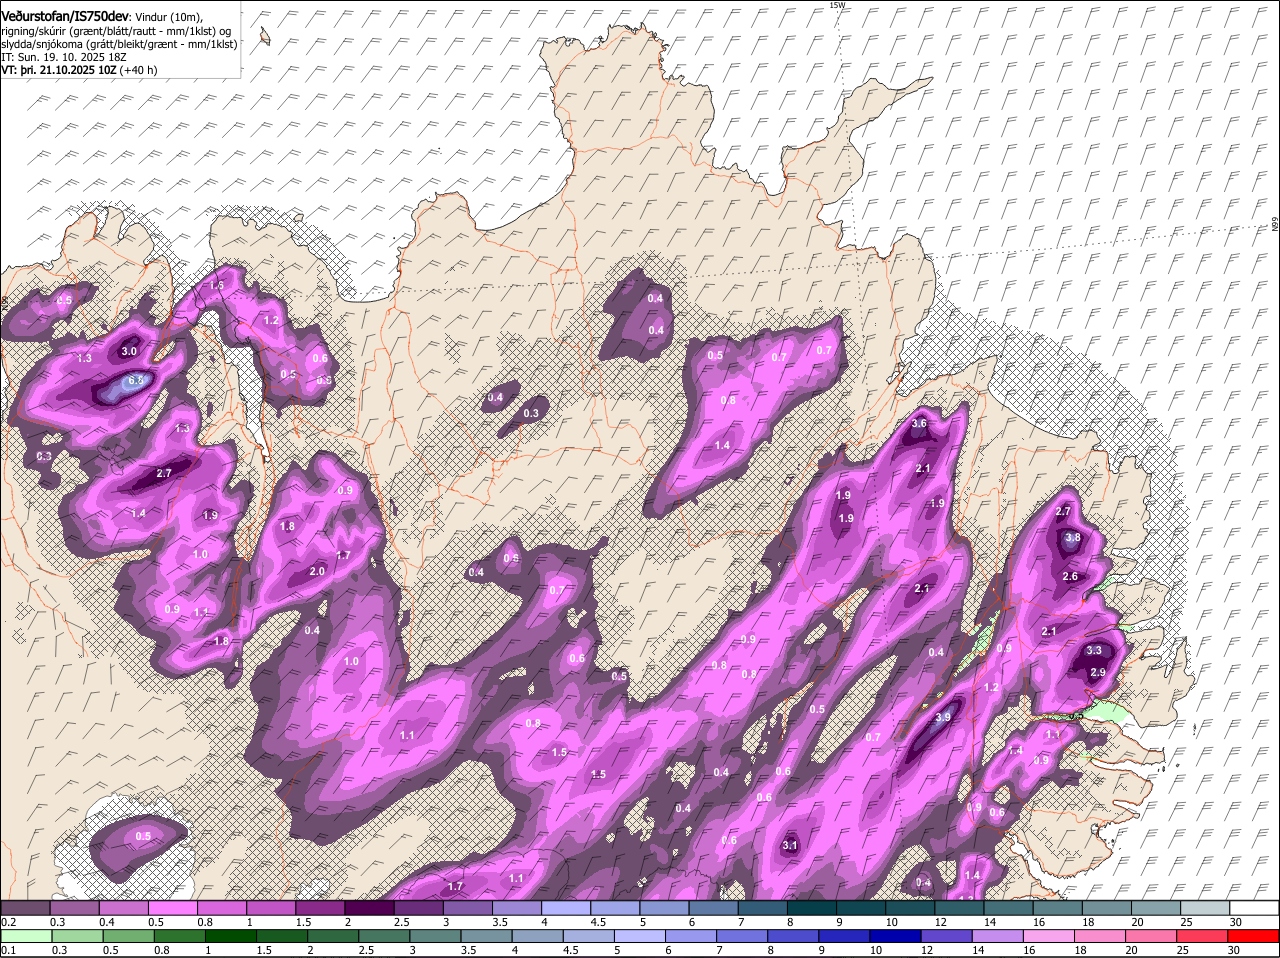Click the 0.2 legend label

[x=8, y=921]
